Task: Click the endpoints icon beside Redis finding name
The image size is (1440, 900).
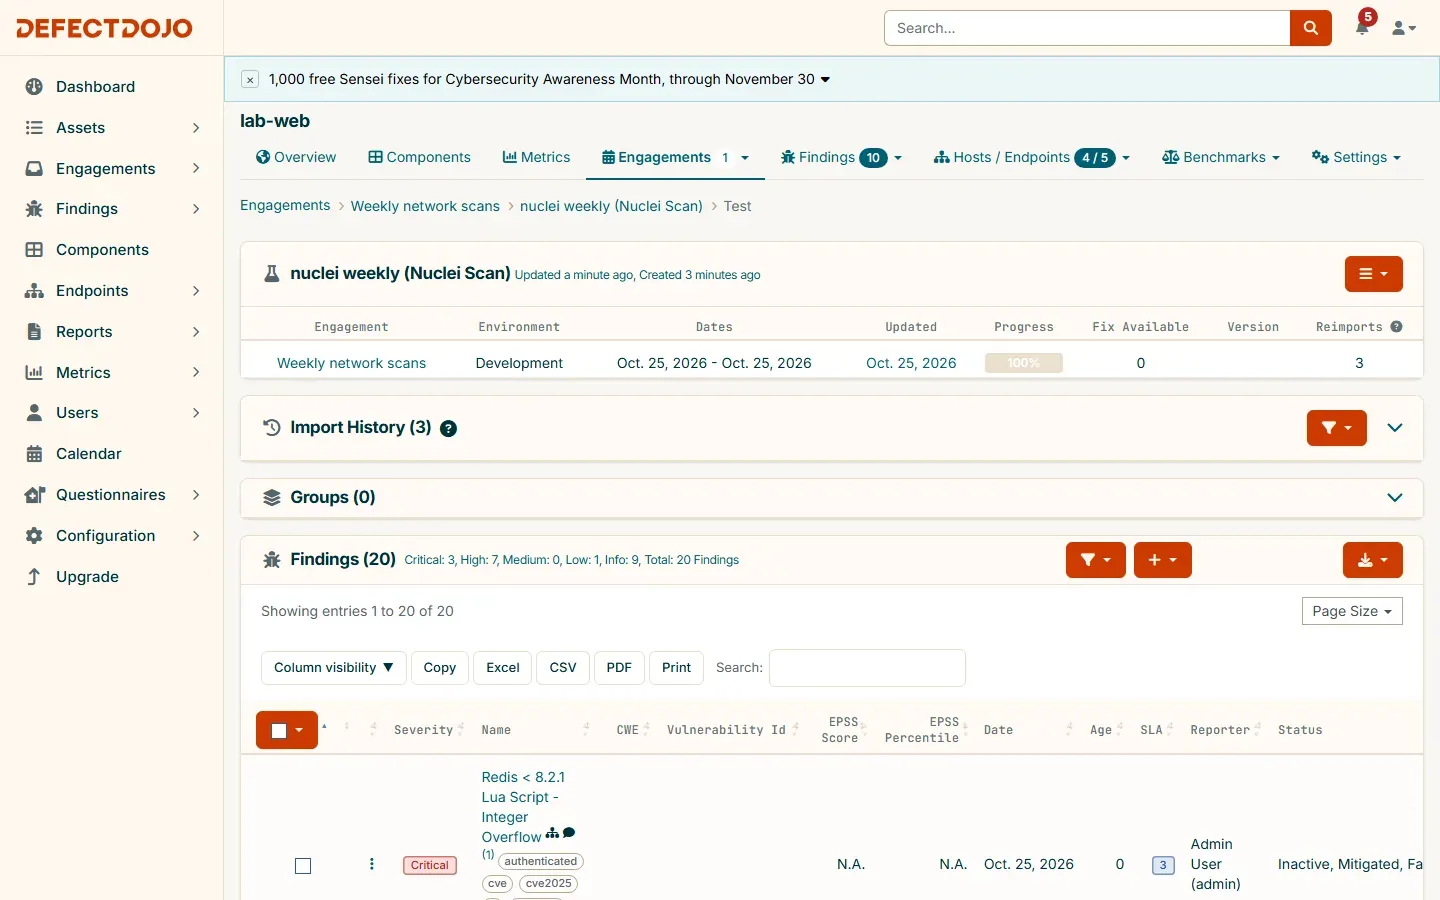Action: click(x=552, y=833)
